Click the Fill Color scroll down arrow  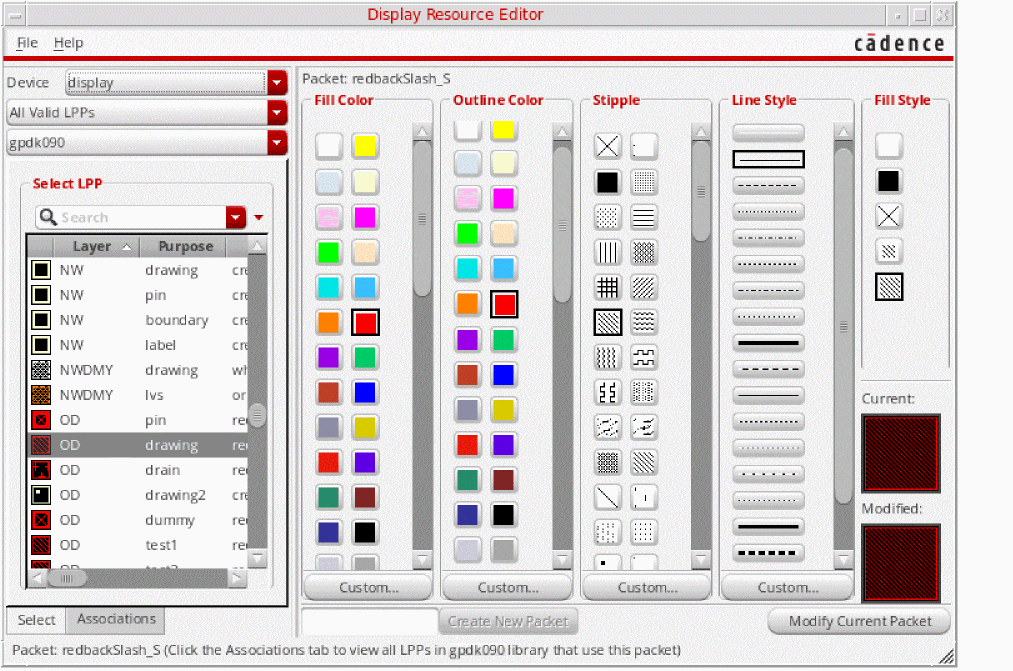click(x=423, y=559)
